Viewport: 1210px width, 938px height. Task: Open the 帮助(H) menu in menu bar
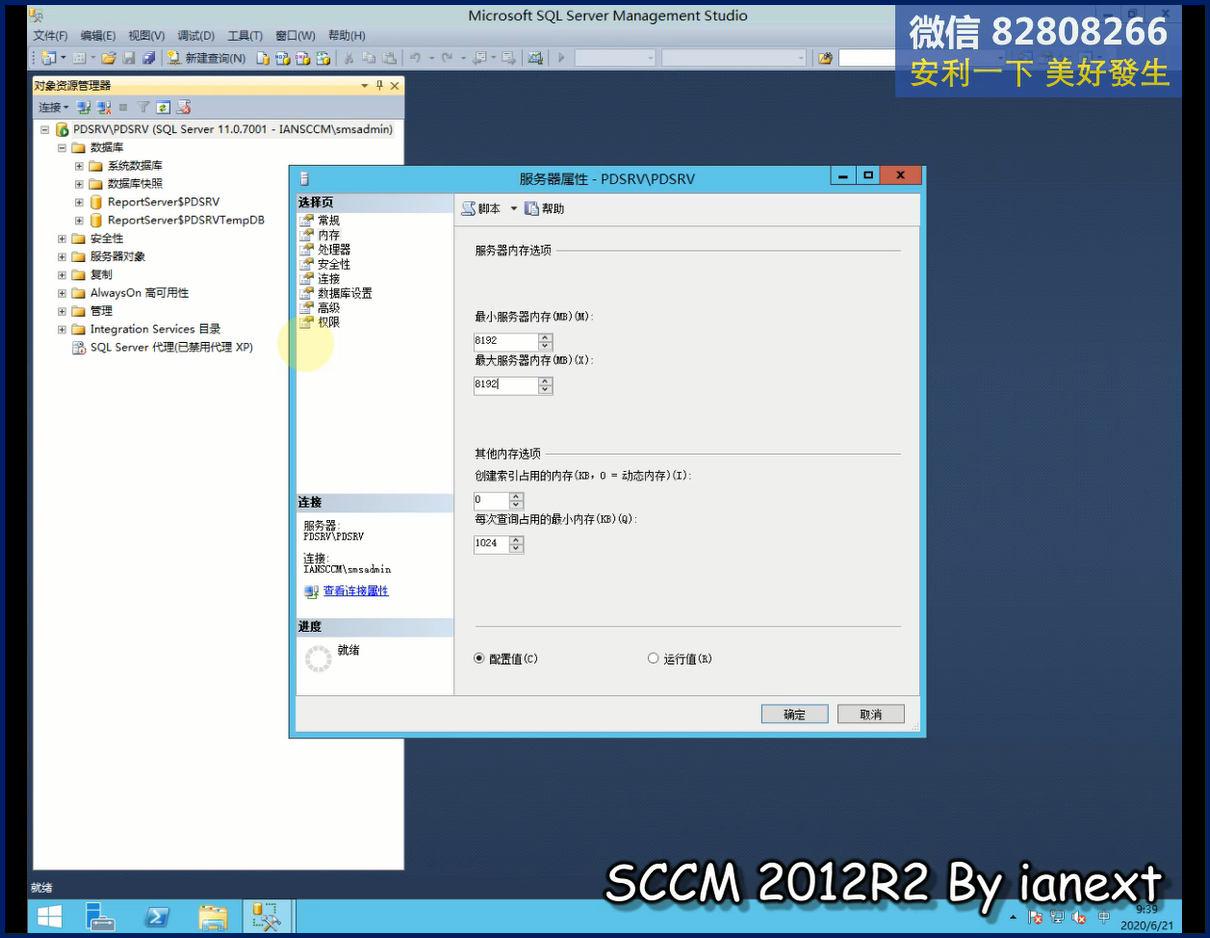[347, 36]
